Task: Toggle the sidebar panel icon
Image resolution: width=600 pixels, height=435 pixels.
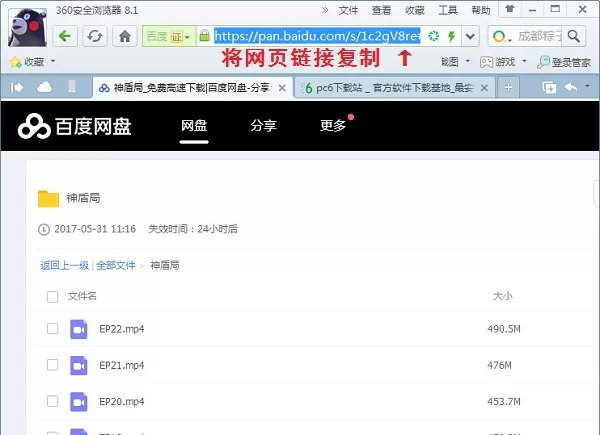Action: click(x=17, y=88)
